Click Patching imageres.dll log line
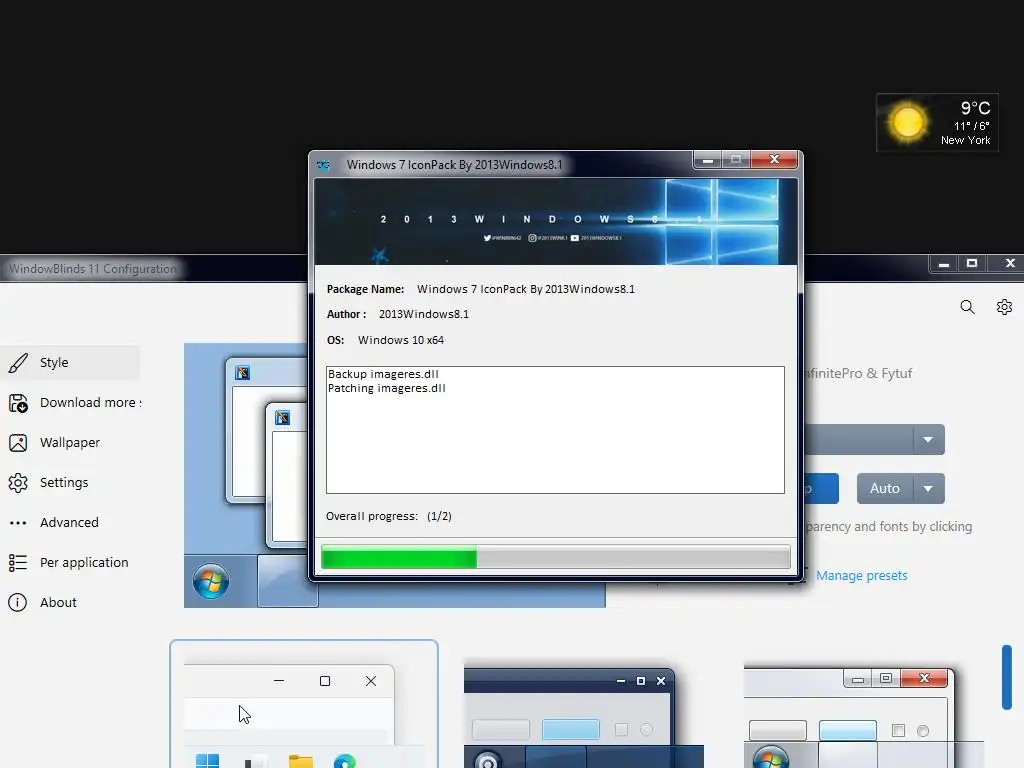This screenshot has width=1024, height=768. tap(387, 388)
